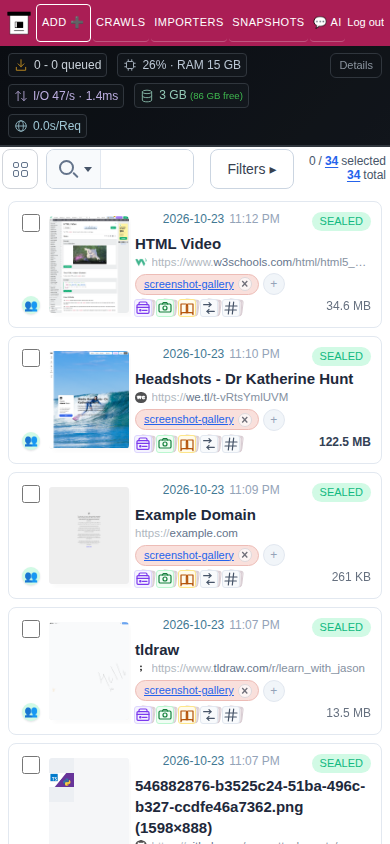Add a tag to tldraw snapshot

coord(274,691)
